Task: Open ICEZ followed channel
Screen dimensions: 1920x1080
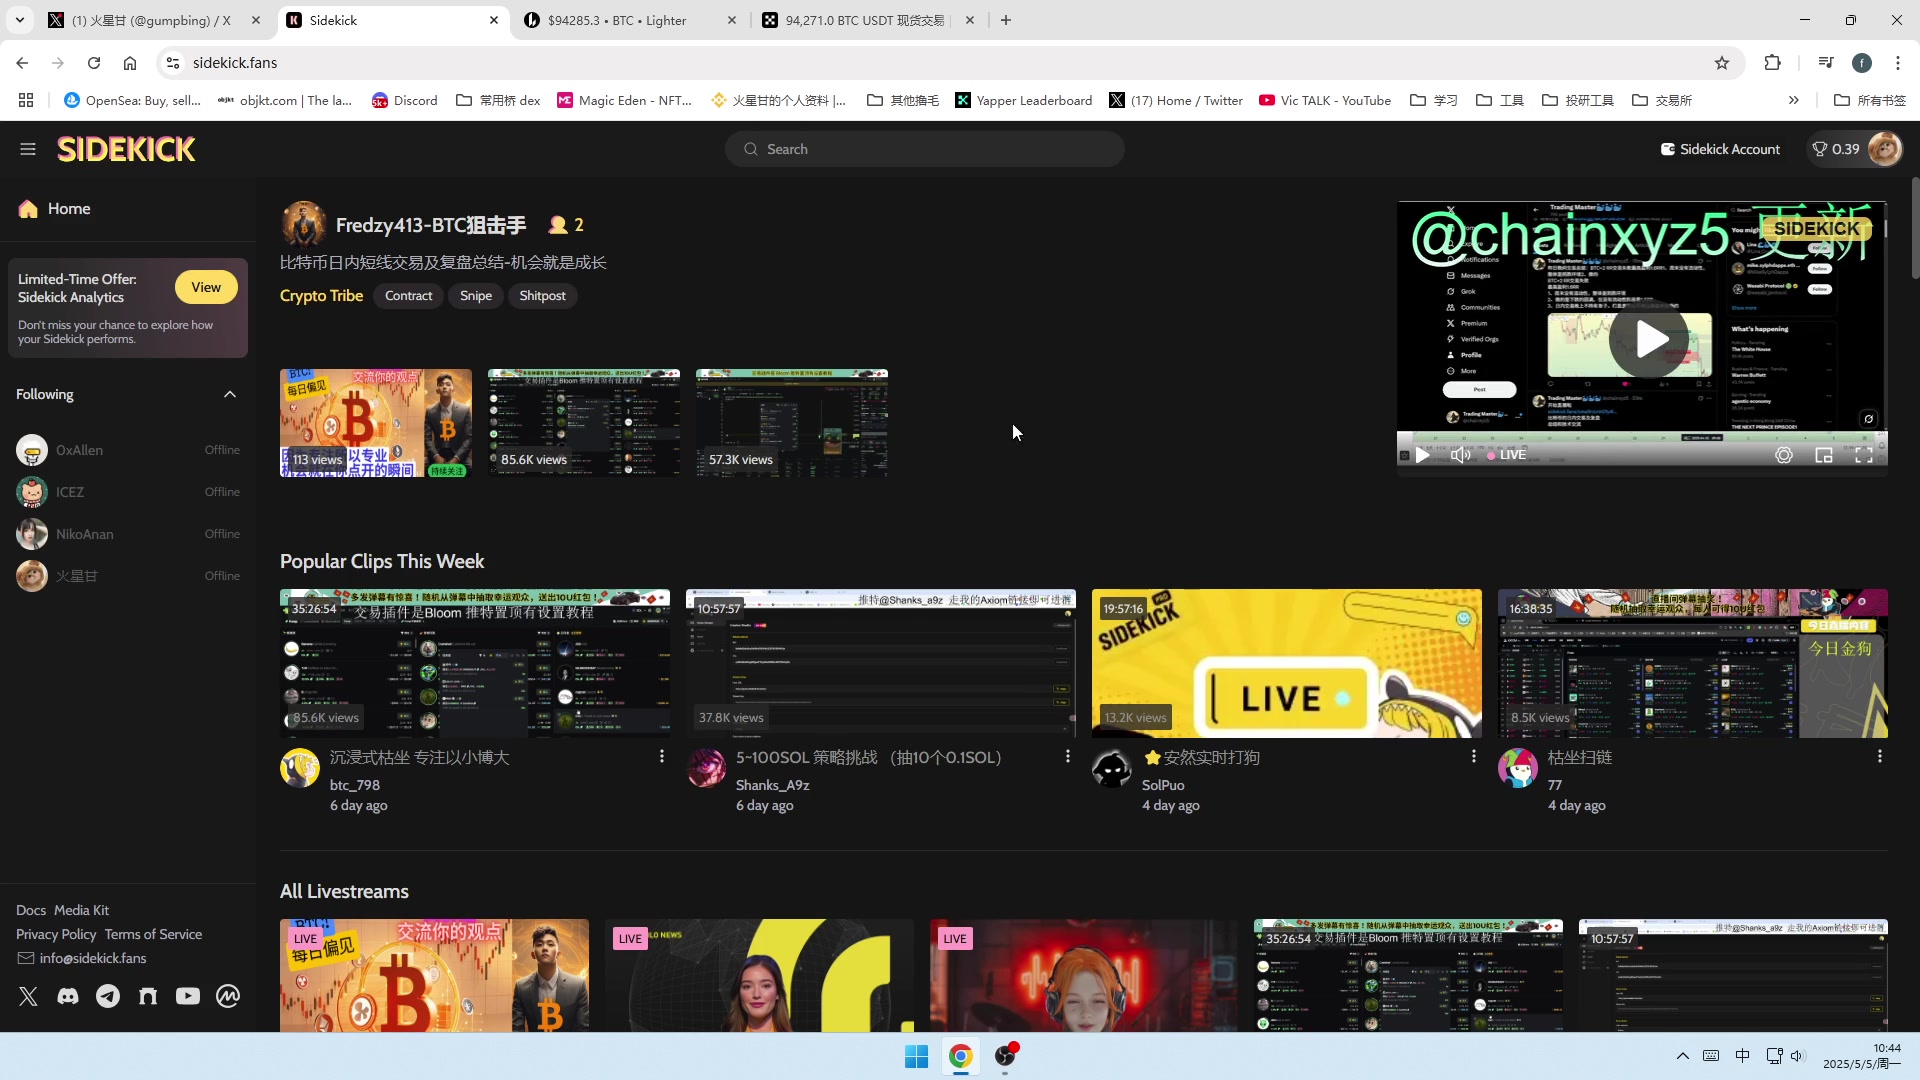Action: 128,492
